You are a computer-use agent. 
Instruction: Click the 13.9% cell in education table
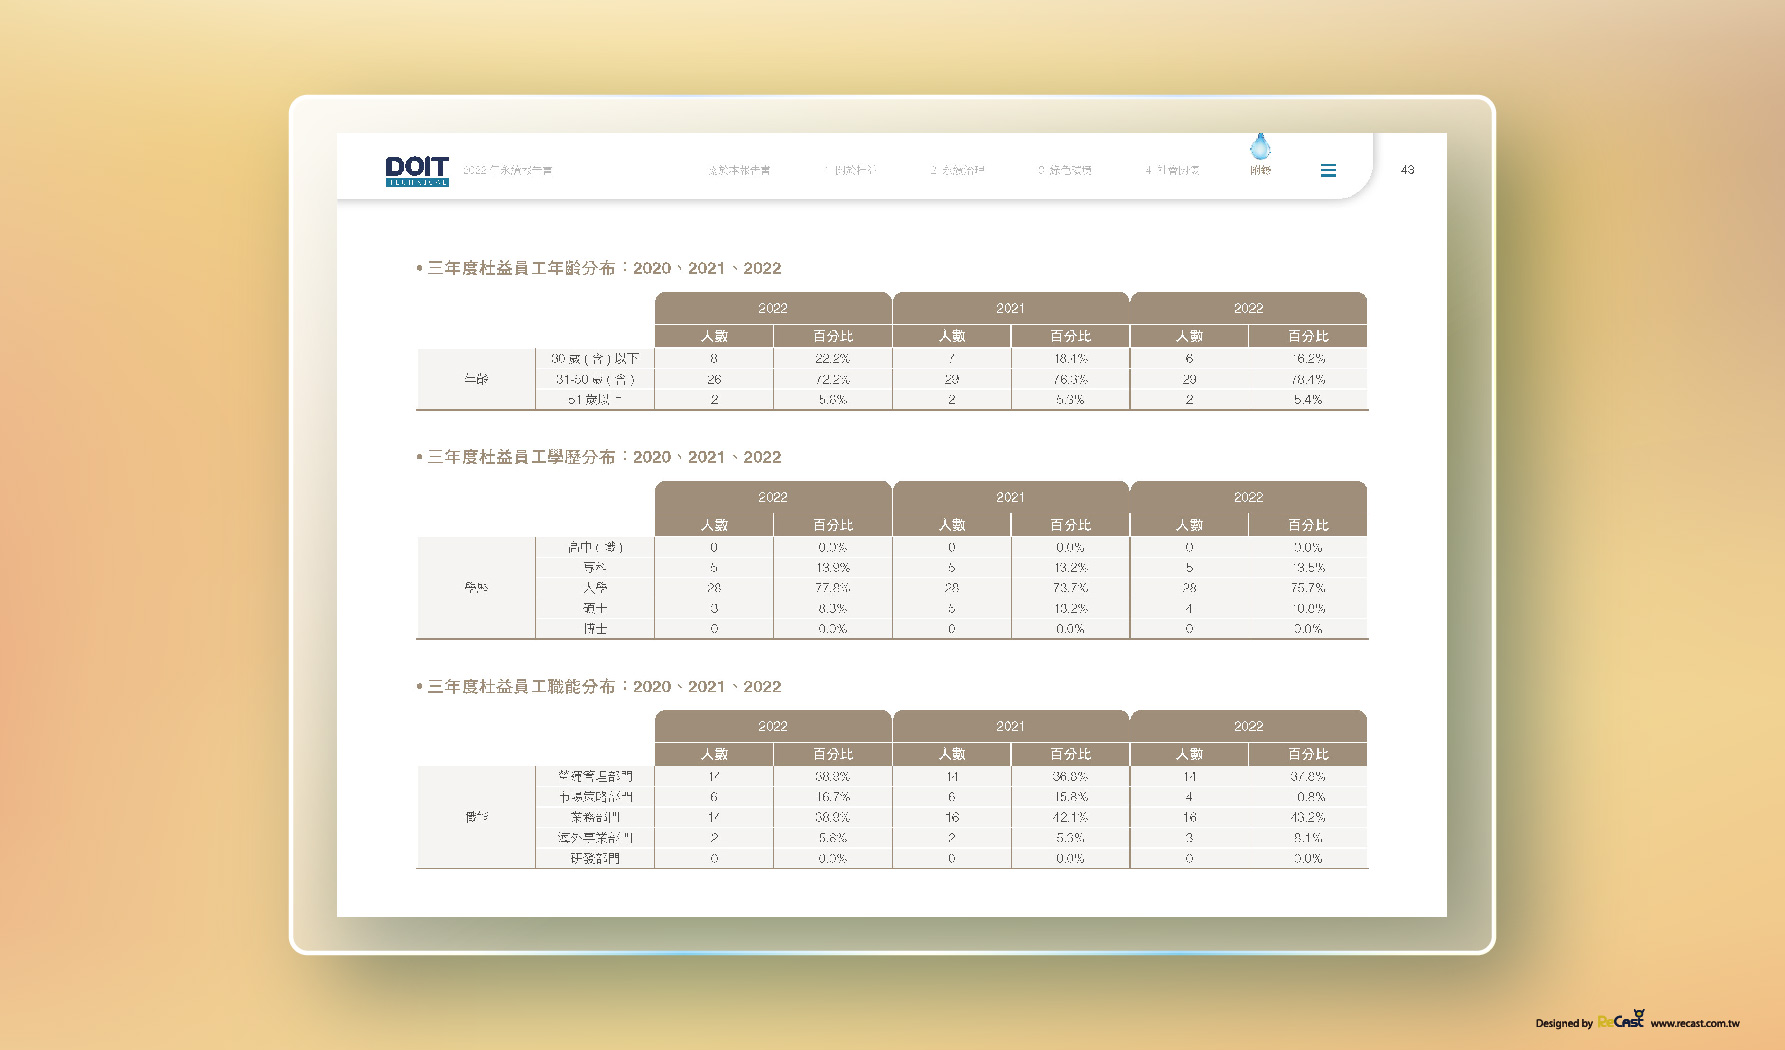[832, 567]
